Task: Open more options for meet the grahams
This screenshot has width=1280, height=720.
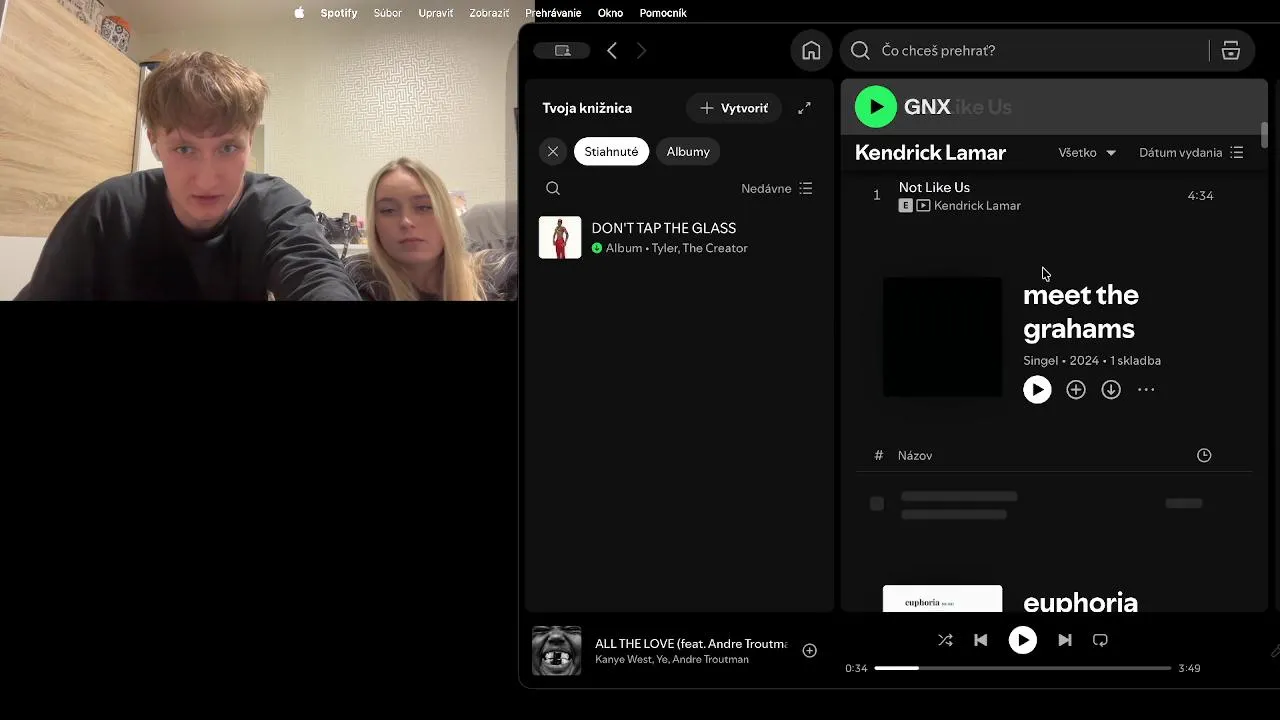Action: pyautogui.click(x=1146, y=390)
